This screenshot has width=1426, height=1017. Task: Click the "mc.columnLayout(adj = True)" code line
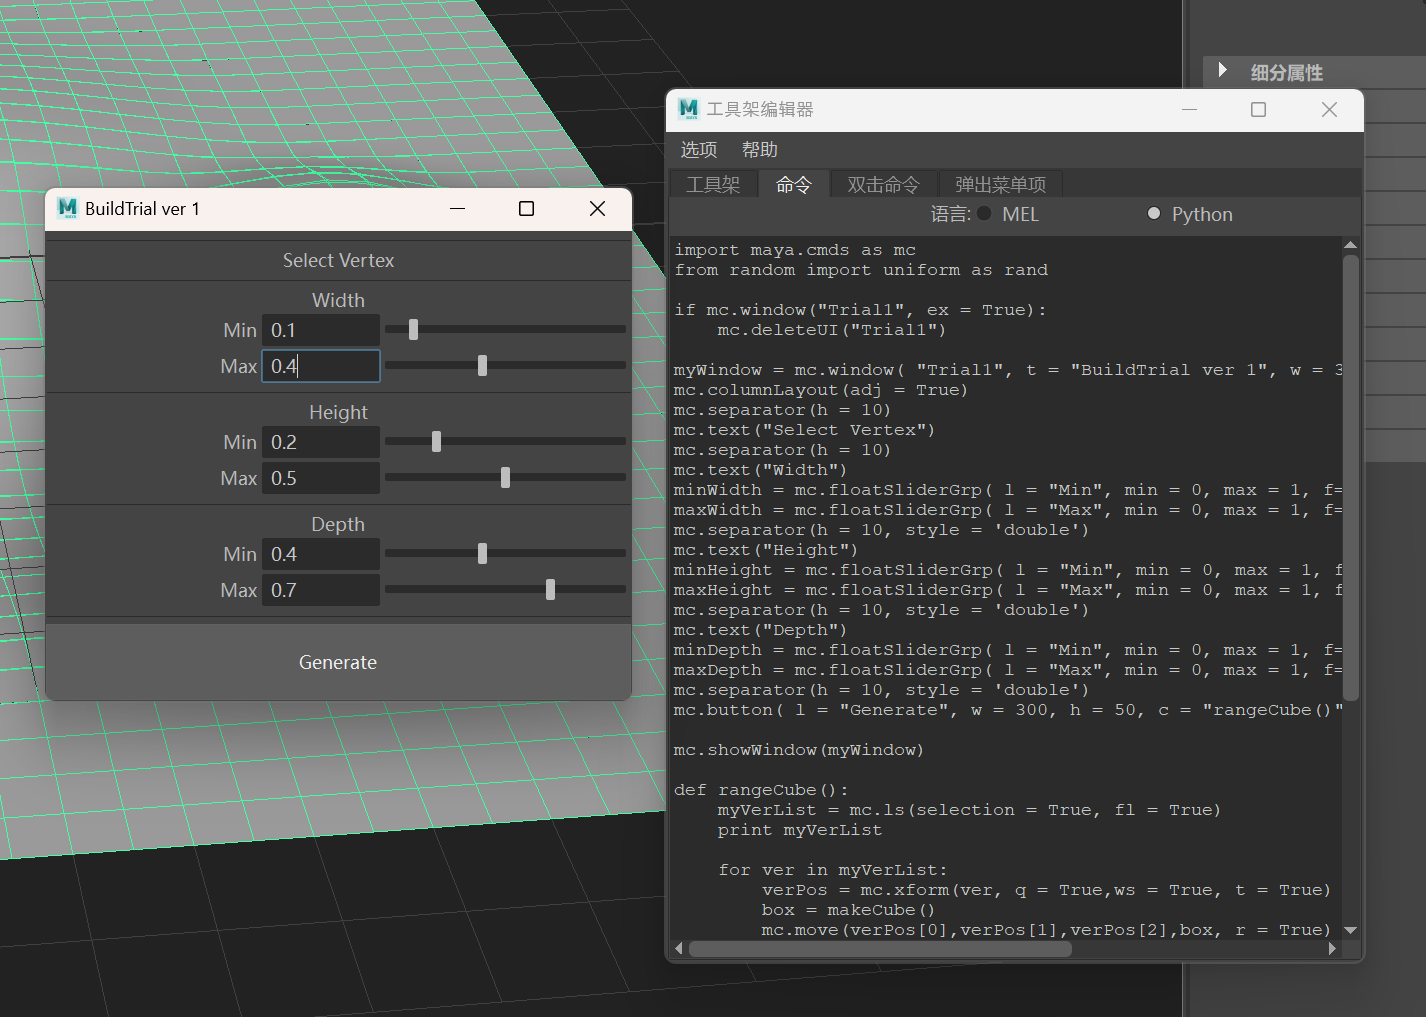(x=821, y=390)
